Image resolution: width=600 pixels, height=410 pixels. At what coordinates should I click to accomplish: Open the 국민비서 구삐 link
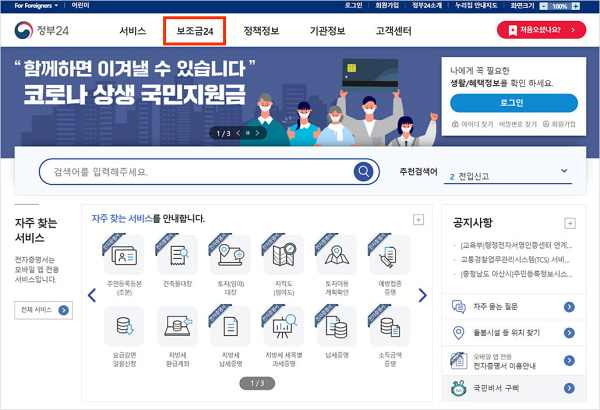[496, 388]
